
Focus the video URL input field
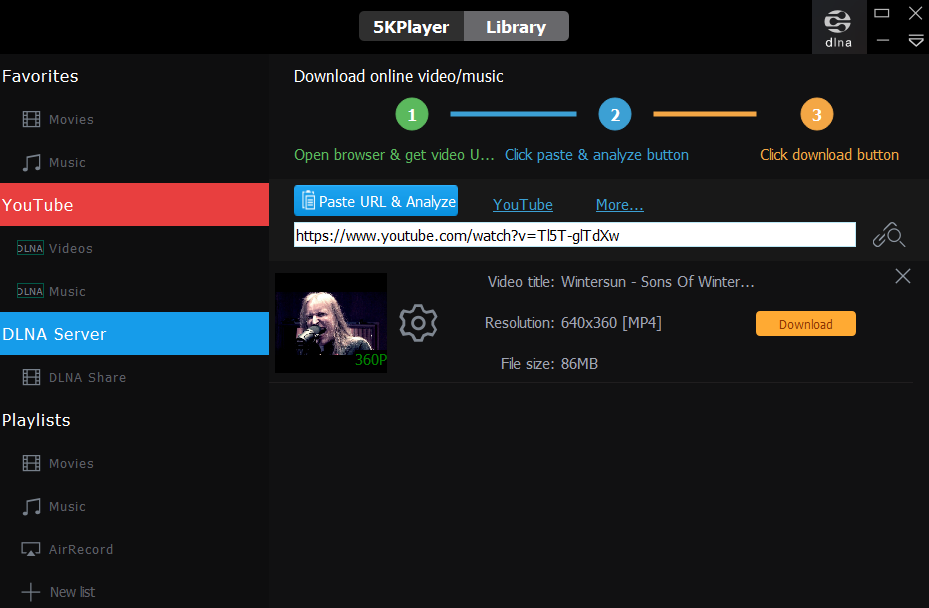tap(575, 235)
